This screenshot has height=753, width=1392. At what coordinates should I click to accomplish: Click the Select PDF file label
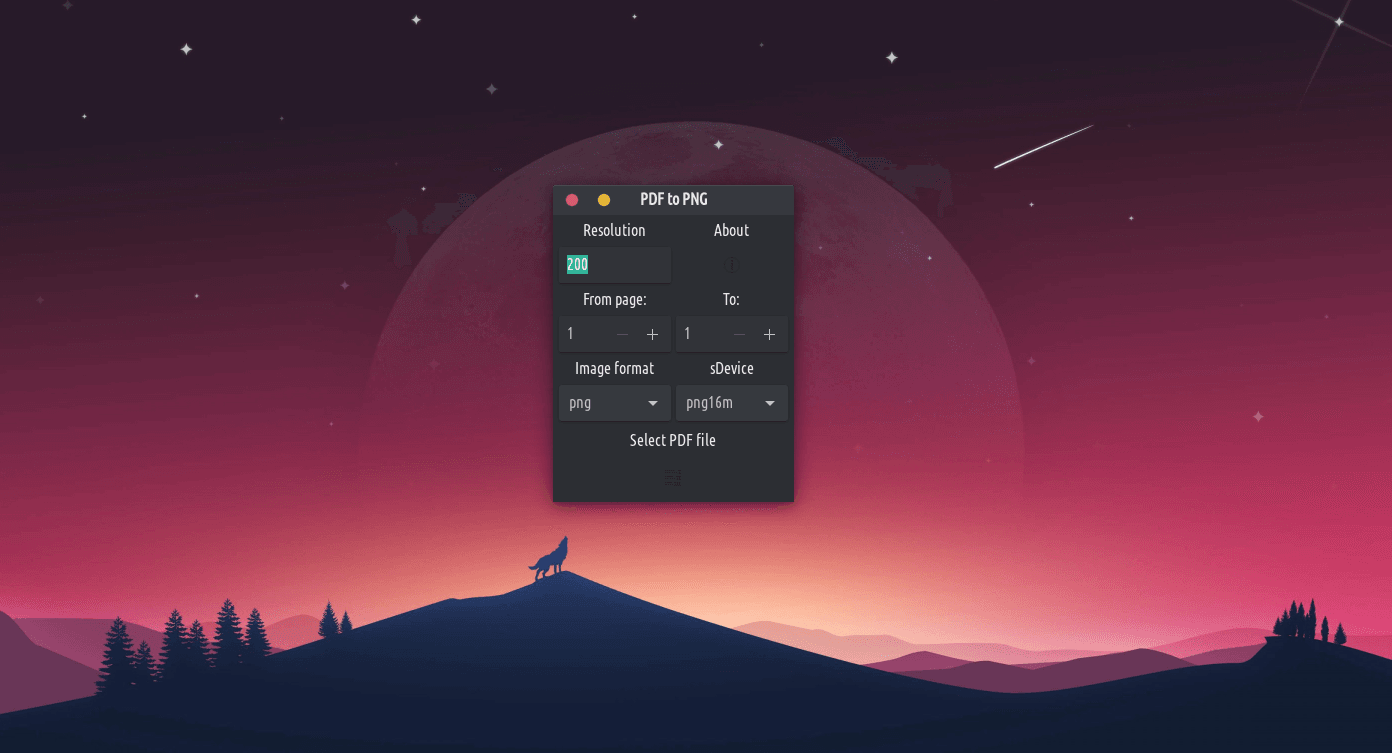[x=673, y=441]
